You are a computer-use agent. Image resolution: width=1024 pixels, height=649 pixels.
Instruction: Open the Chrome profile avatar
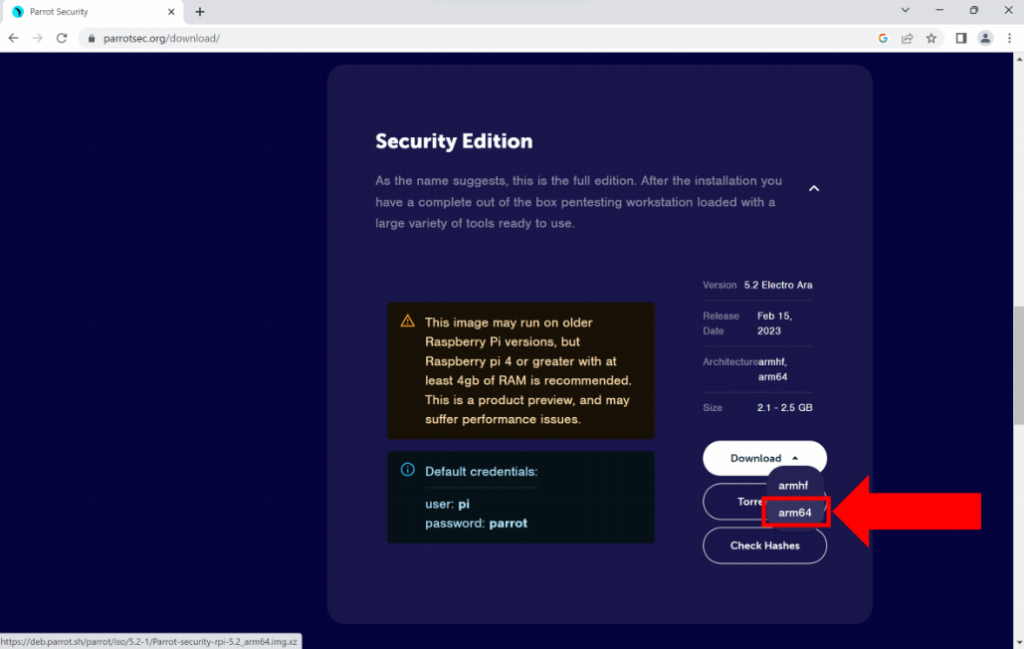tap(985, 38)
